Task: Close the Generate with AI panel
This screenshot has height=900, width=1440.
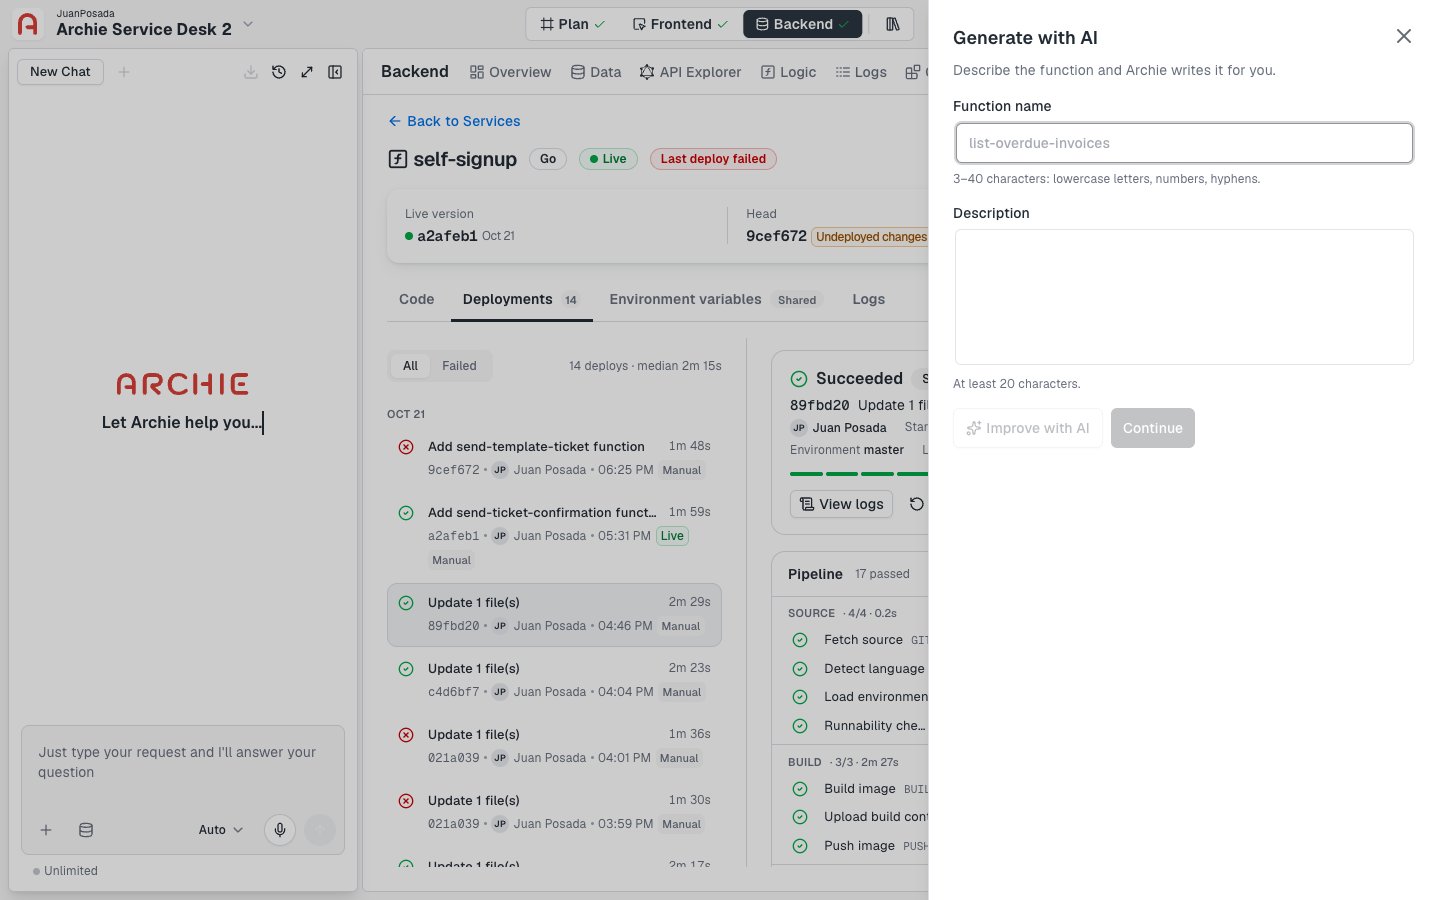Action: 1404,36
